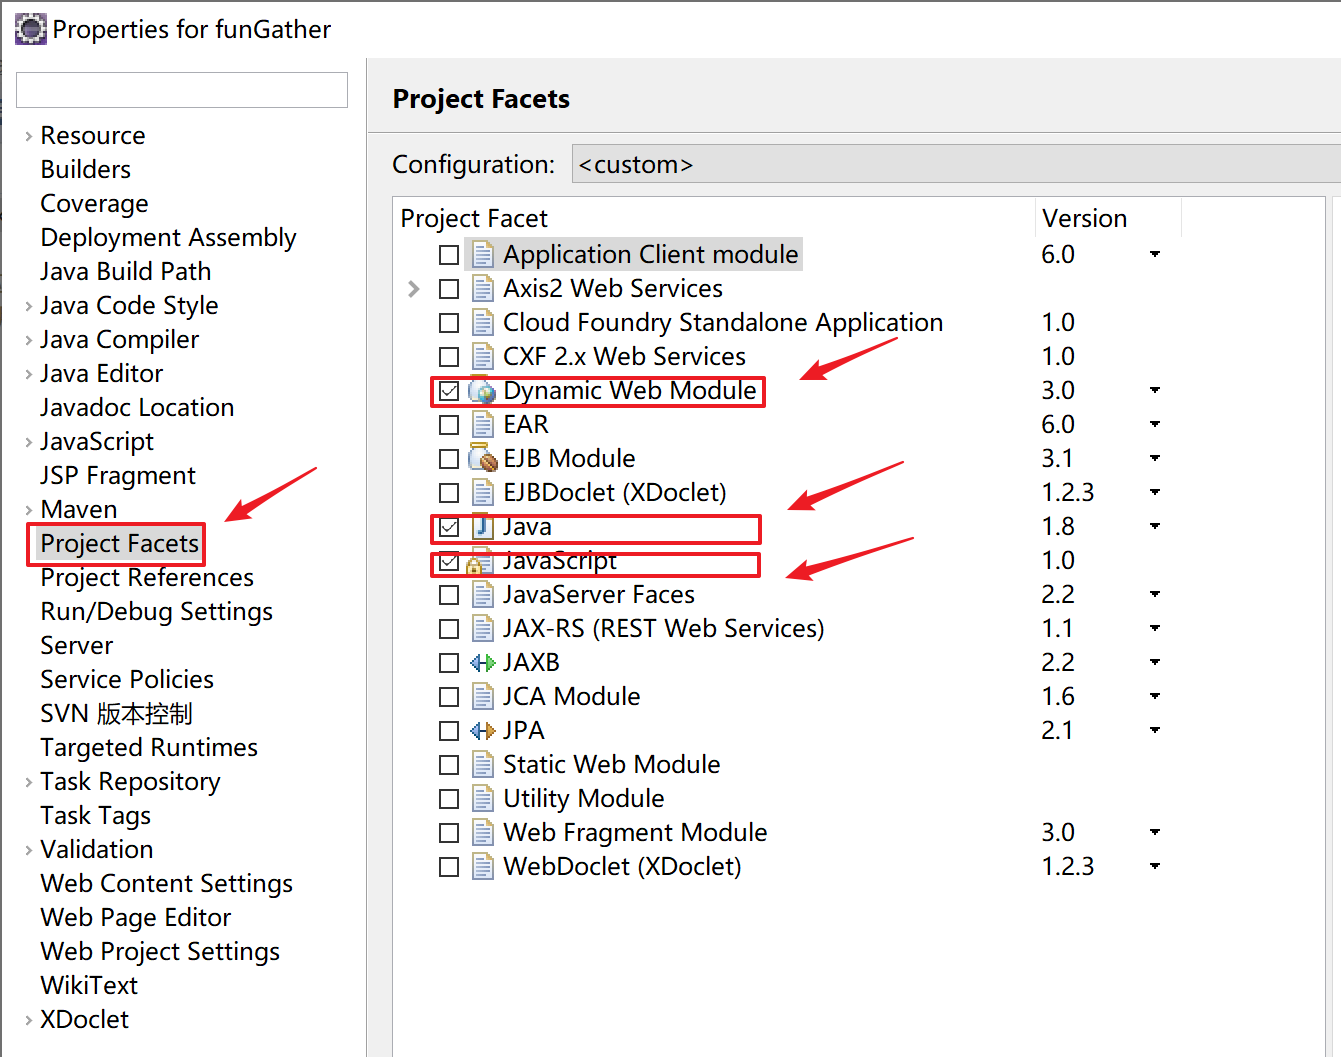Open Application Client module version dropdown
This screenshot has height=1057, width=1341.
point(1155,255)
